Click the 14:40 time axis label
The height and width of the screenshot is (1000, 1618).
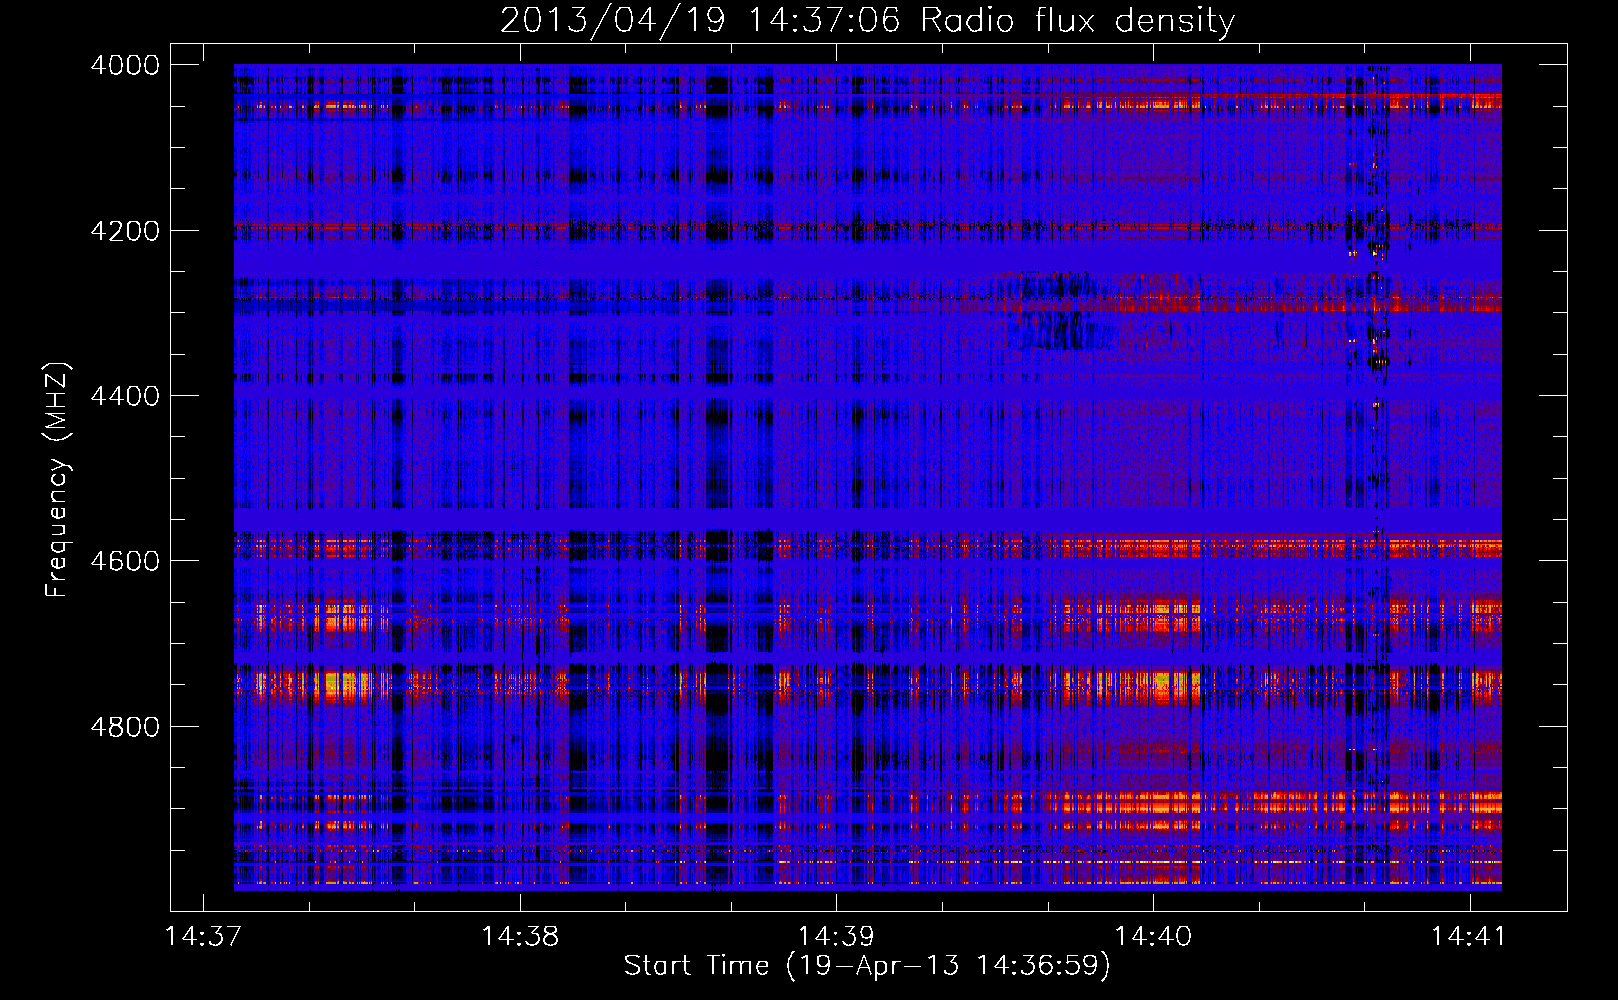1153,937
